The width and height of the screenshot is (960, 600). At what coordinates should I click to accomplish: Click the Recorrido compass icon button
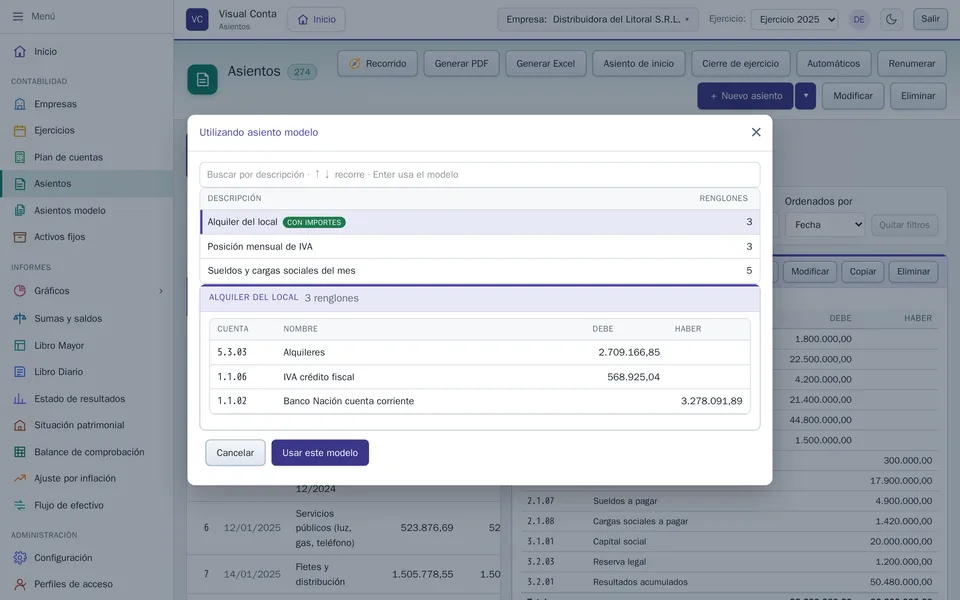378,64
